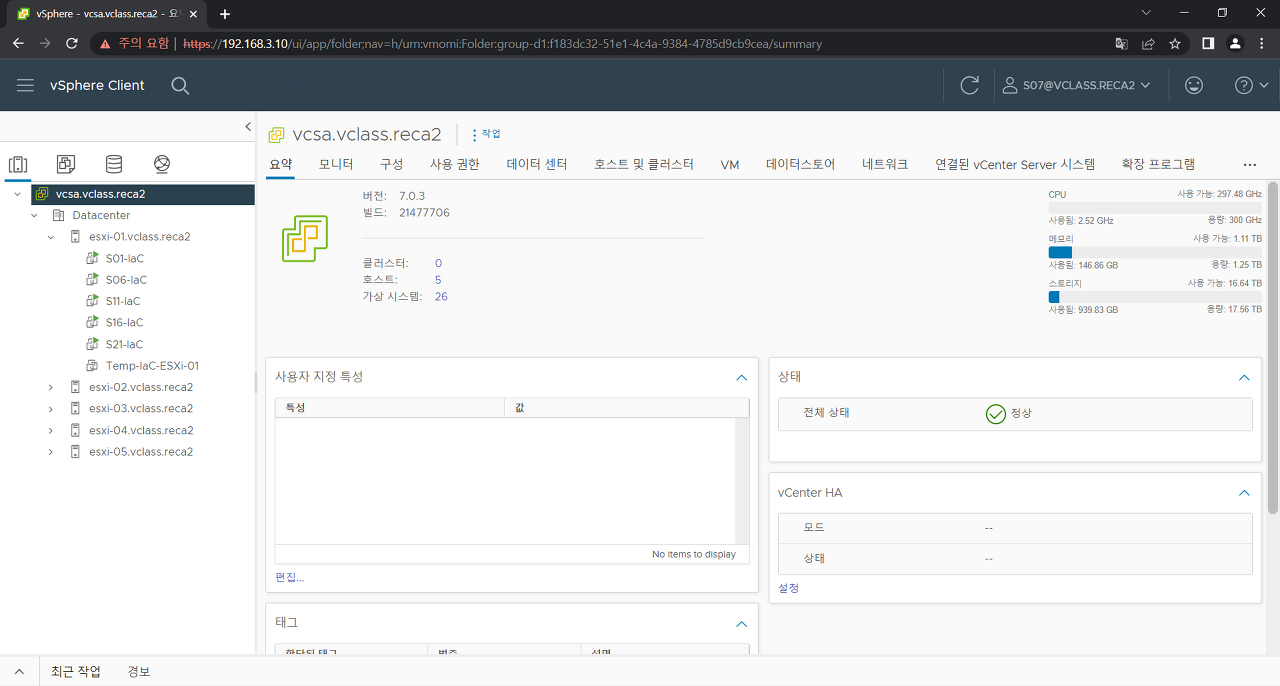Sort by the 값 column header
This screenshot has height=686, width=1280.
(627, 408)
